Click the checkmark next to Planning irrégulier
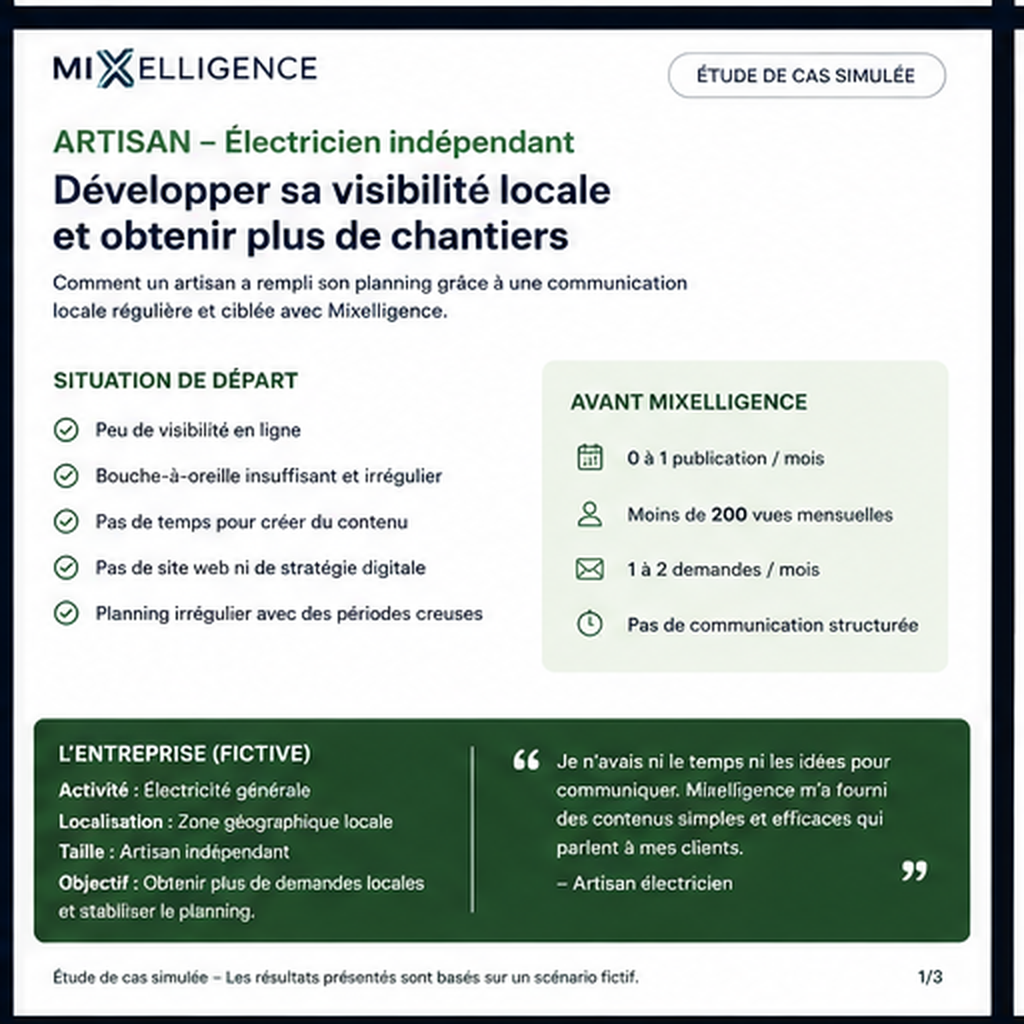Viewport: 1024px width, 1024px height. 66,613
